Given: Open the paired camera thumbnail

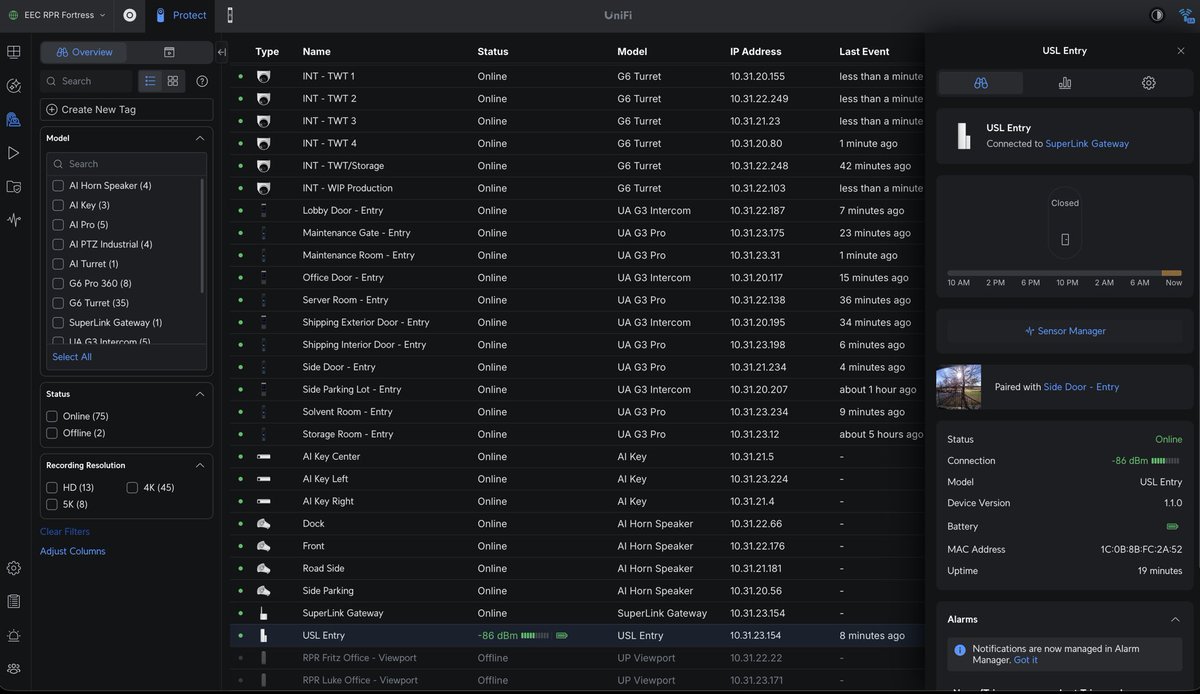Looking at the screenshot, I should 958,387.
